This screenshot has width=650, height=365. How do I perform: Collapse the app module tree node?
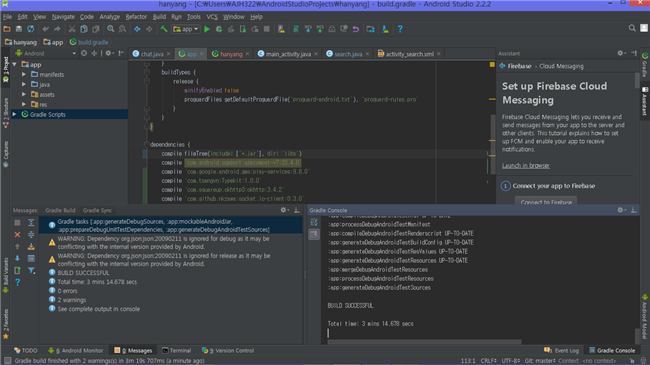tap(15, 65)
